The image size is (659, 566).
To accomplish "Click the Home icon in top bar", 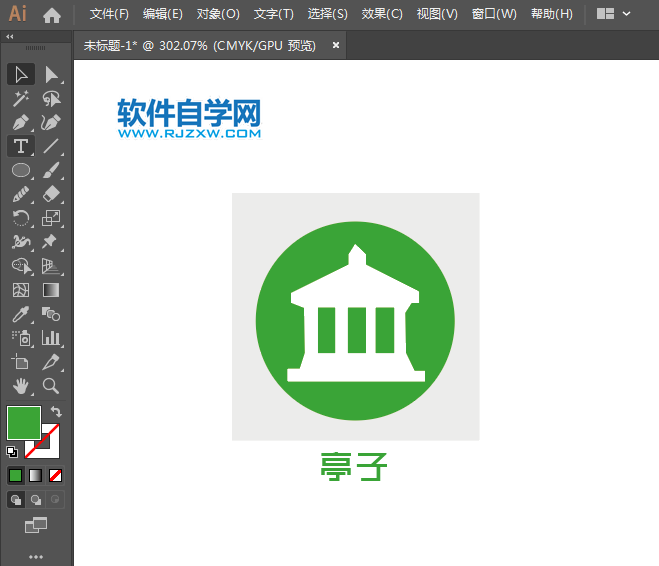I will pos(52,15).
